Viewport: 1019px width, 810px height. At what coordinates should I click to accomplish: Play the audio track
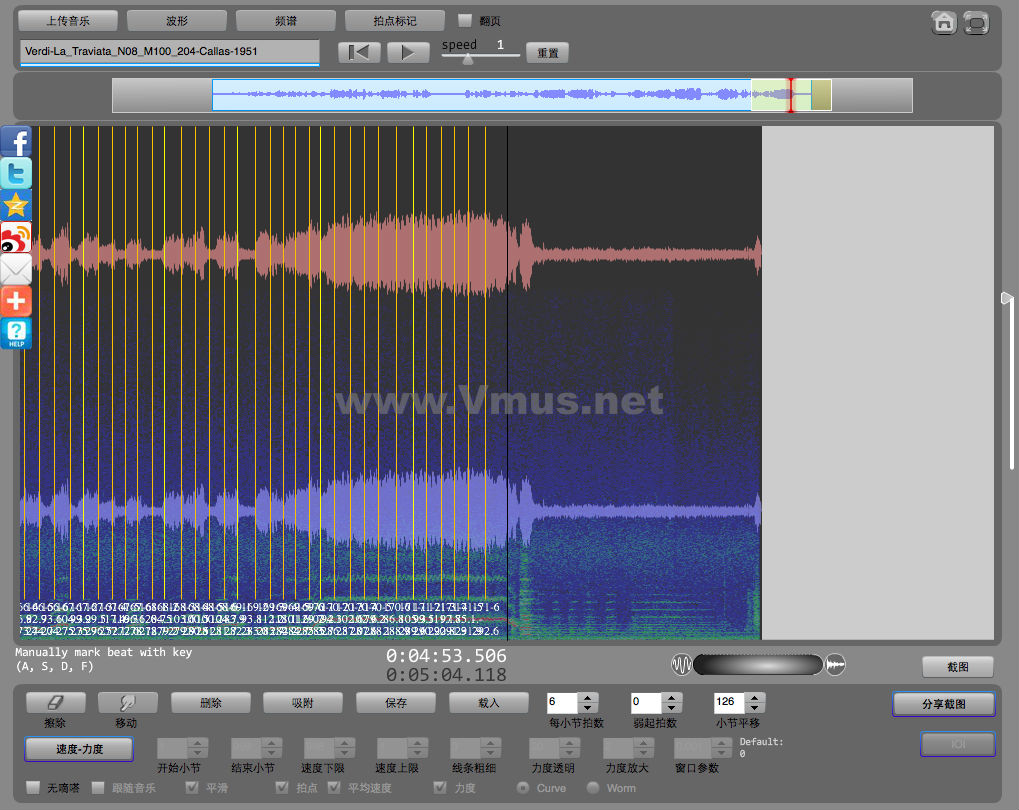pos(408,53)
